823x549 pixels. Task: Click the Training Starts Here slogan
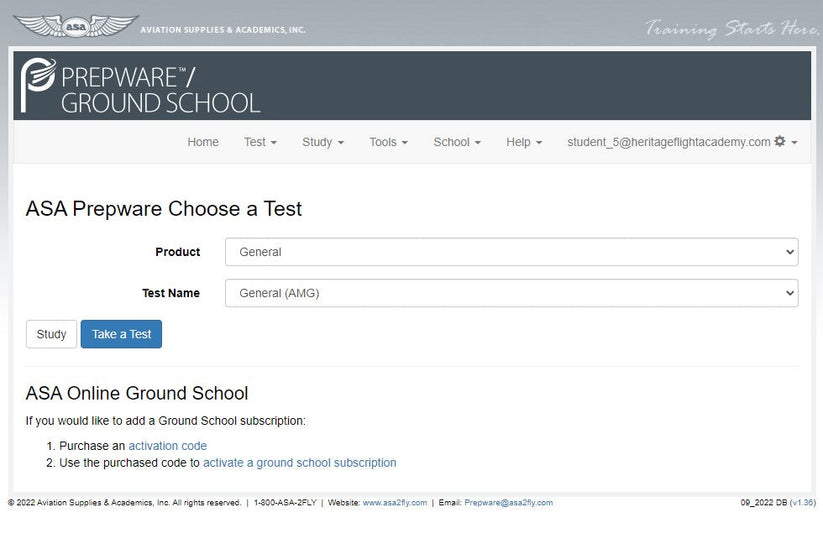tap(732, 28)
